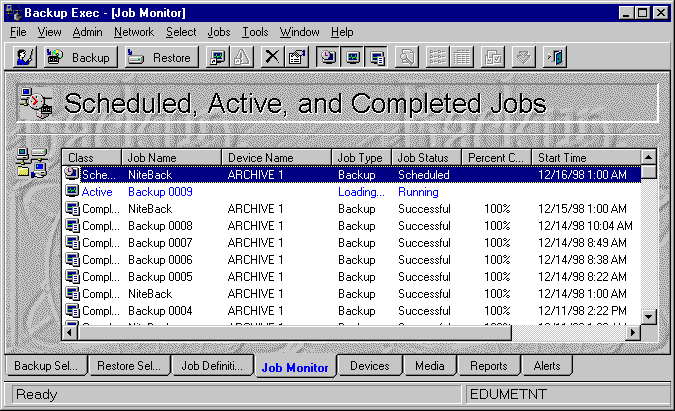Click the horizontal scrollbar left arrow

click(x=70, y=332)
